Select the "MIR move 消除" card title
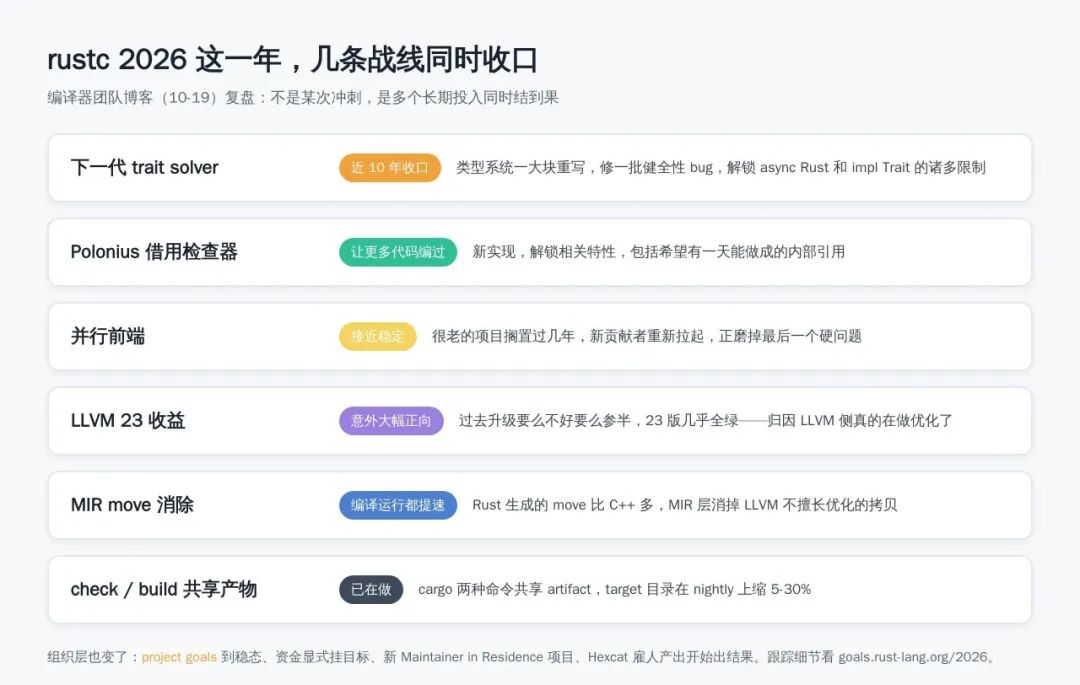Image resolution: width=1080 pixels, height=685 pixels. pyautogui.click(x=132, y=505)
